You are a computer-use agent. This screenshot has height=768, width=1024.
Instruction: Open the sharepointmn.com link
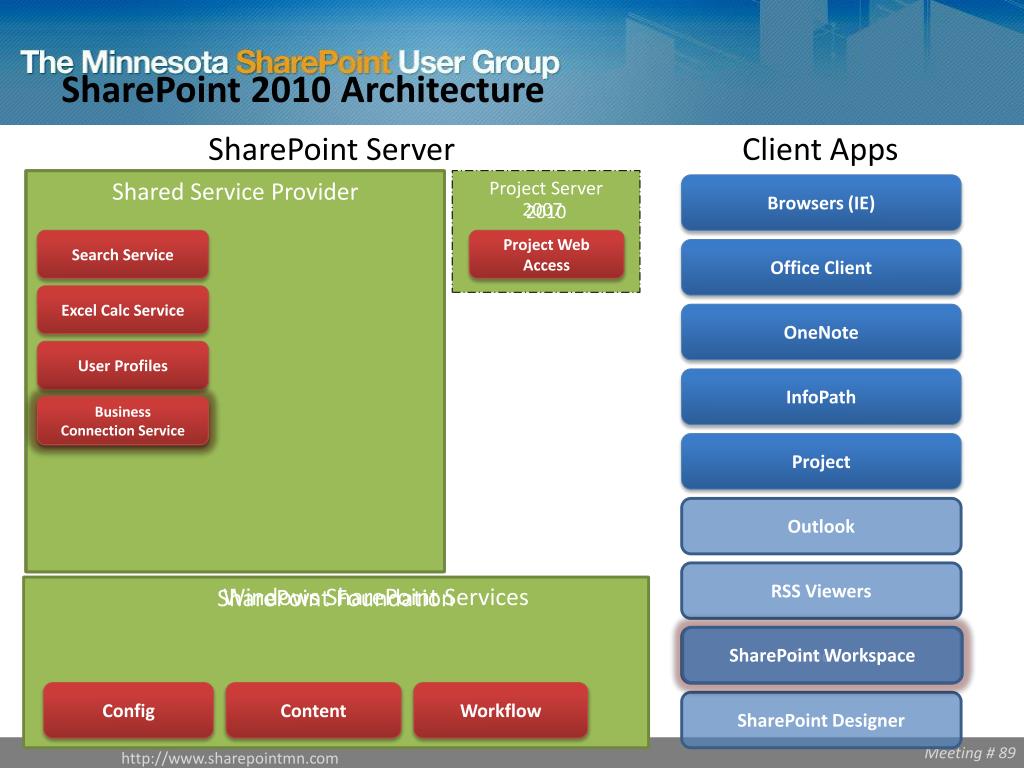(230, 758)
